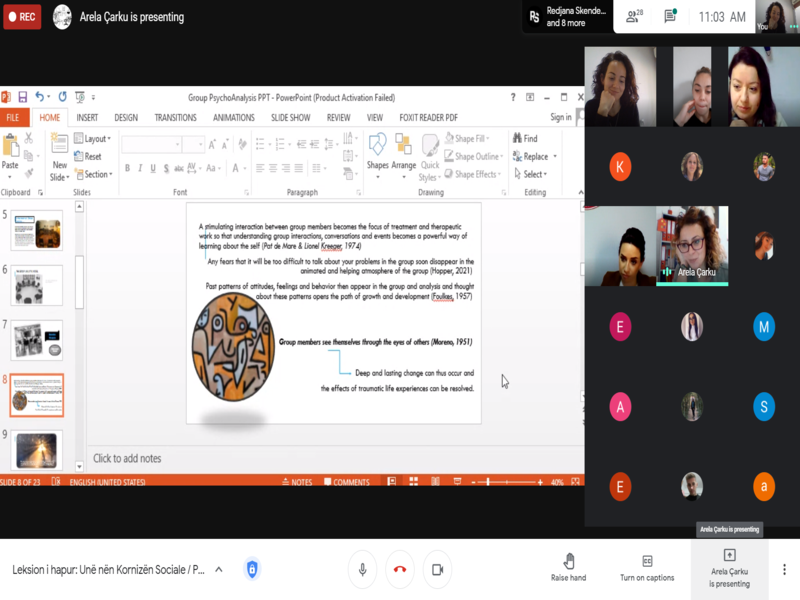Viewport: 800px width, 600px height.
Task: Click the font color A icon
Action: (x=236, y=168)
